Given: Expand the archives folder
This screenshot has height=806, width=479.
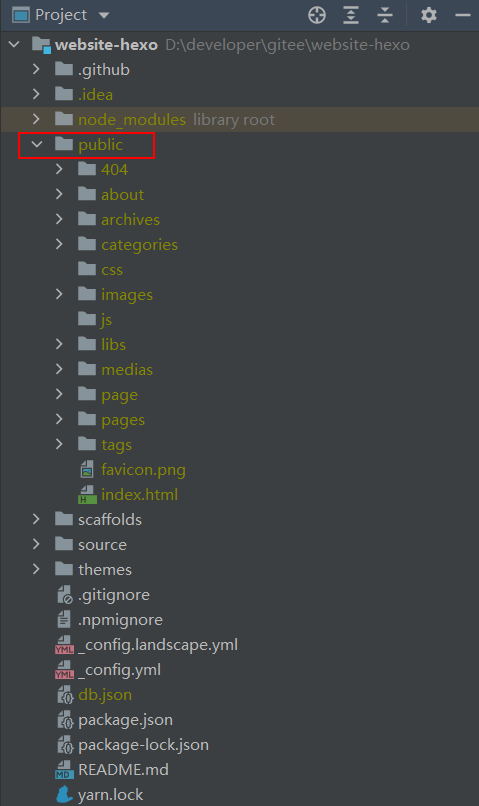Looking at the screenshot, I should pyautogui.click(x=59, y=219).
